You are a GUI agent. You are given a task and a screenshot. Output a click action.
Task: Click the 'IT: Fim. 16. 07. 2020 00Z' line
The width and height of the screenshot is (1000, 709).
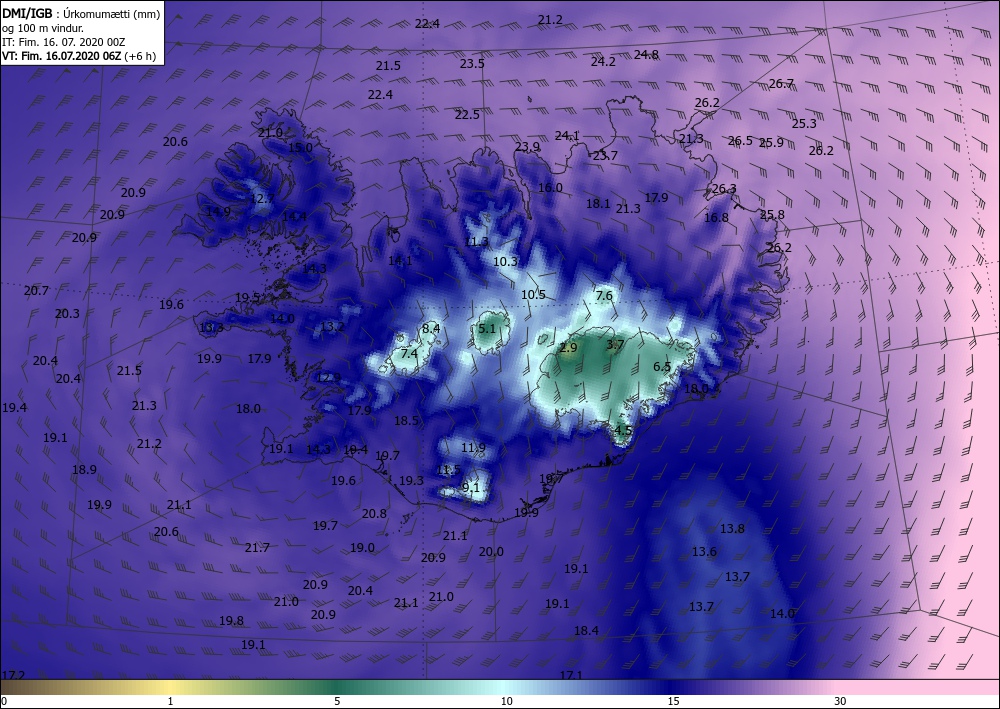pos(64,42)
